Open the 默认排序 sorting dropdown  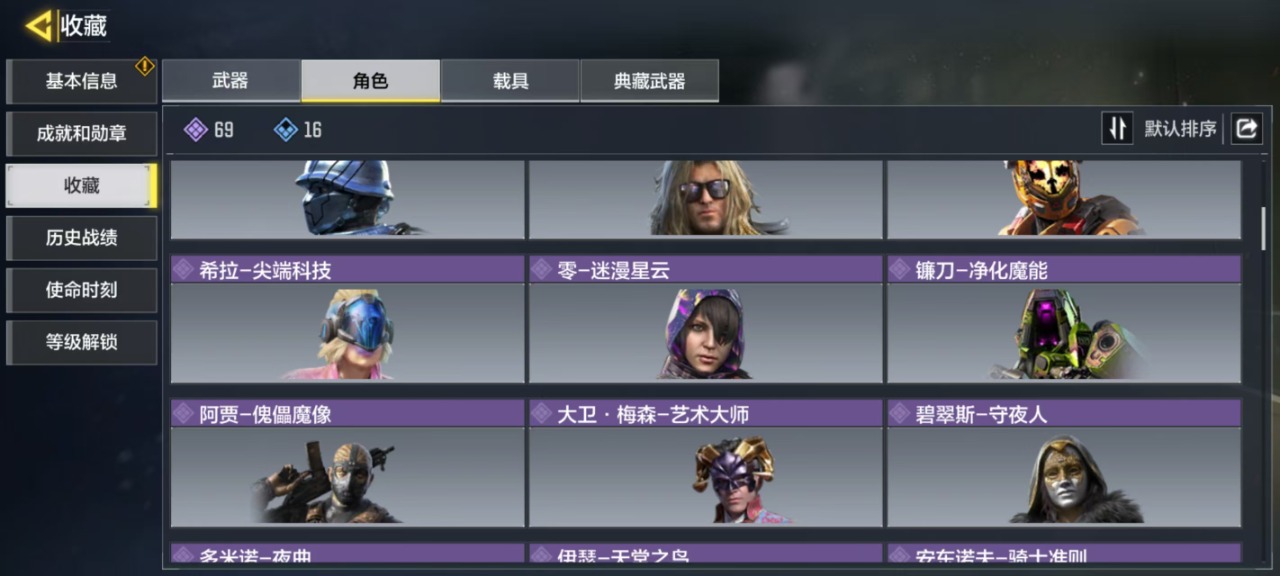click(1180, 128)
